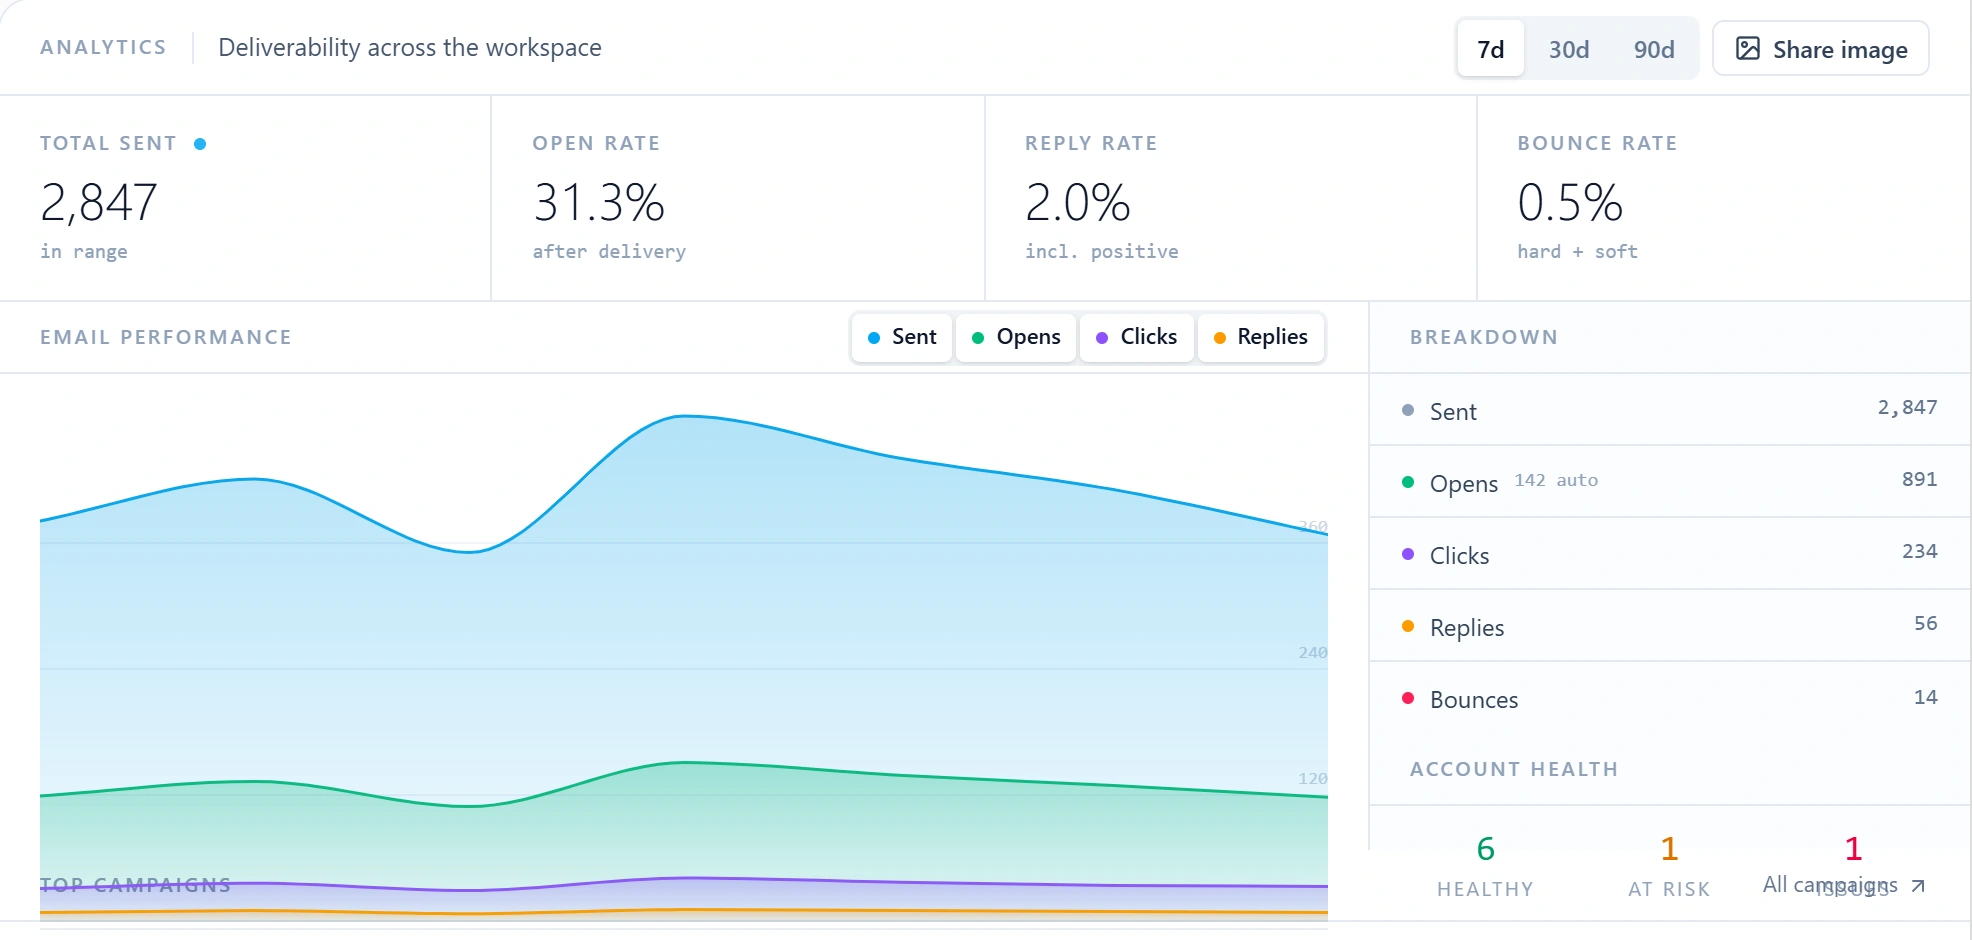Click the Account Health section heading

coord(1514,769)
